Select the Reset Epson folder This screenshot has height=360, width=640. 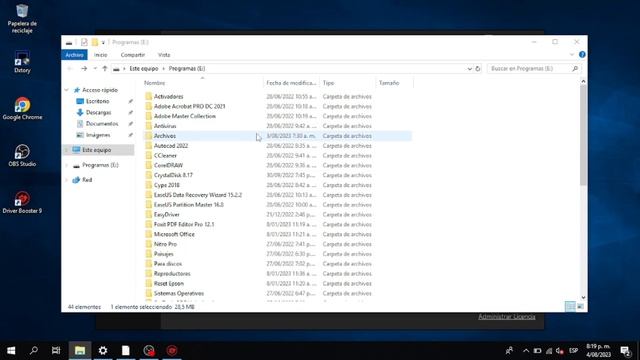click(169, 283)
